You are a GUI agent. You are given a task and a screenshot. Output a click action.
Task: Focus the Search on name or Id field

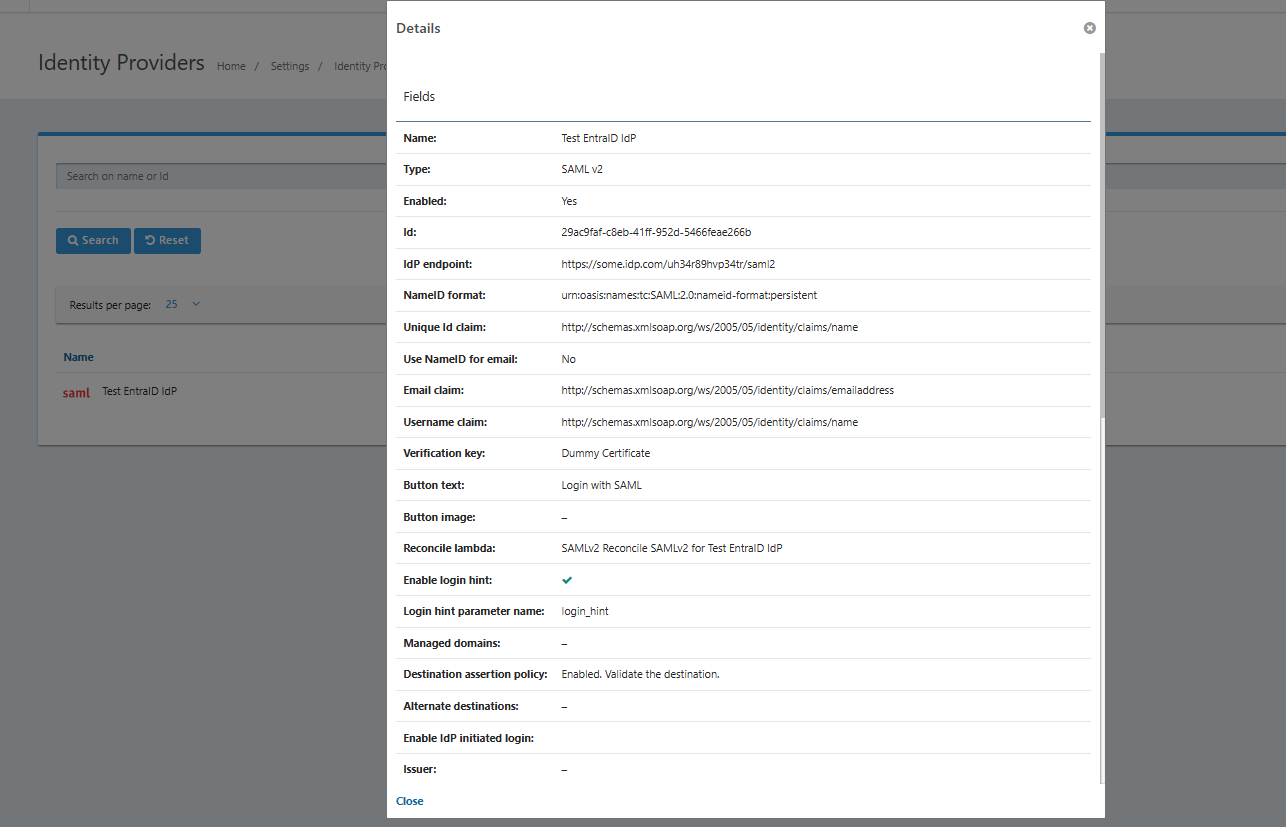[220, 177]
